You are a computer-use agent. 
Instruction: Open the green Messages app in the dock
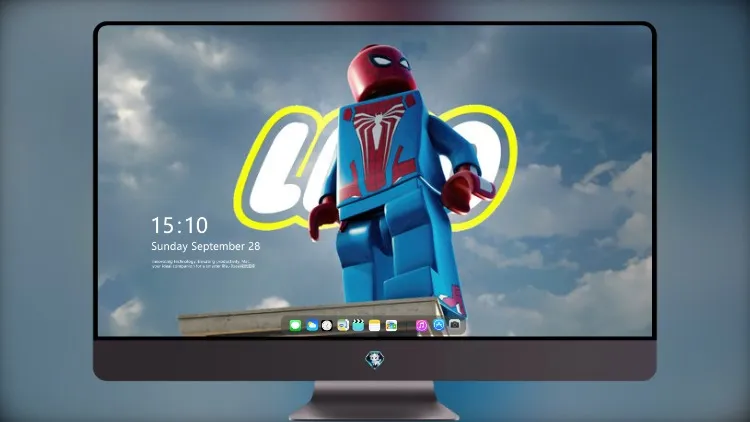[x=295, y=325]
